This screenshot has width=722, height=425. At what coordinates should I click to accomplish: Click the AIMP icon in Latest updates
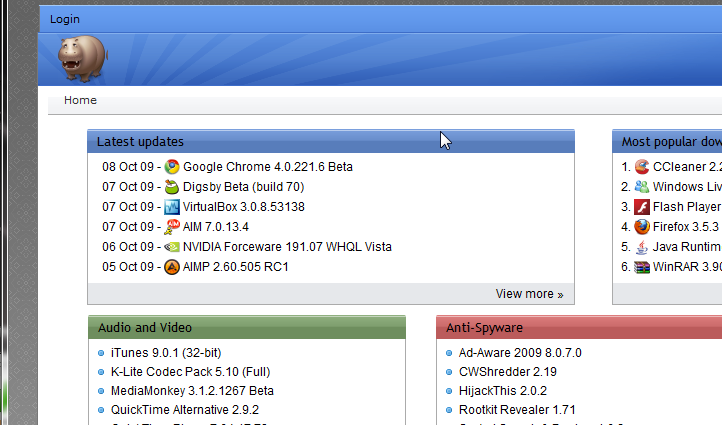[172, 267]
